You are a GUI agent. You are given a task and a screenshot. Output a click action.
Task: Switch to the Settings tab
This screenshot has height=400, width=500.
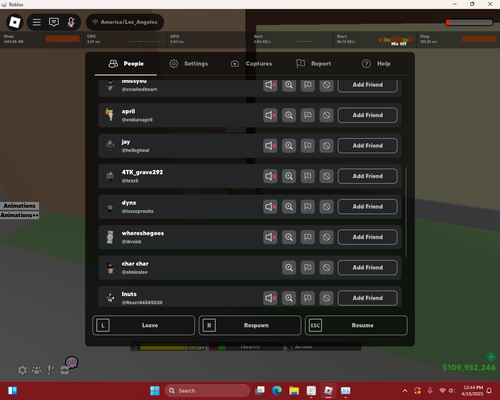pyautogui.click(x=189, y=64)
